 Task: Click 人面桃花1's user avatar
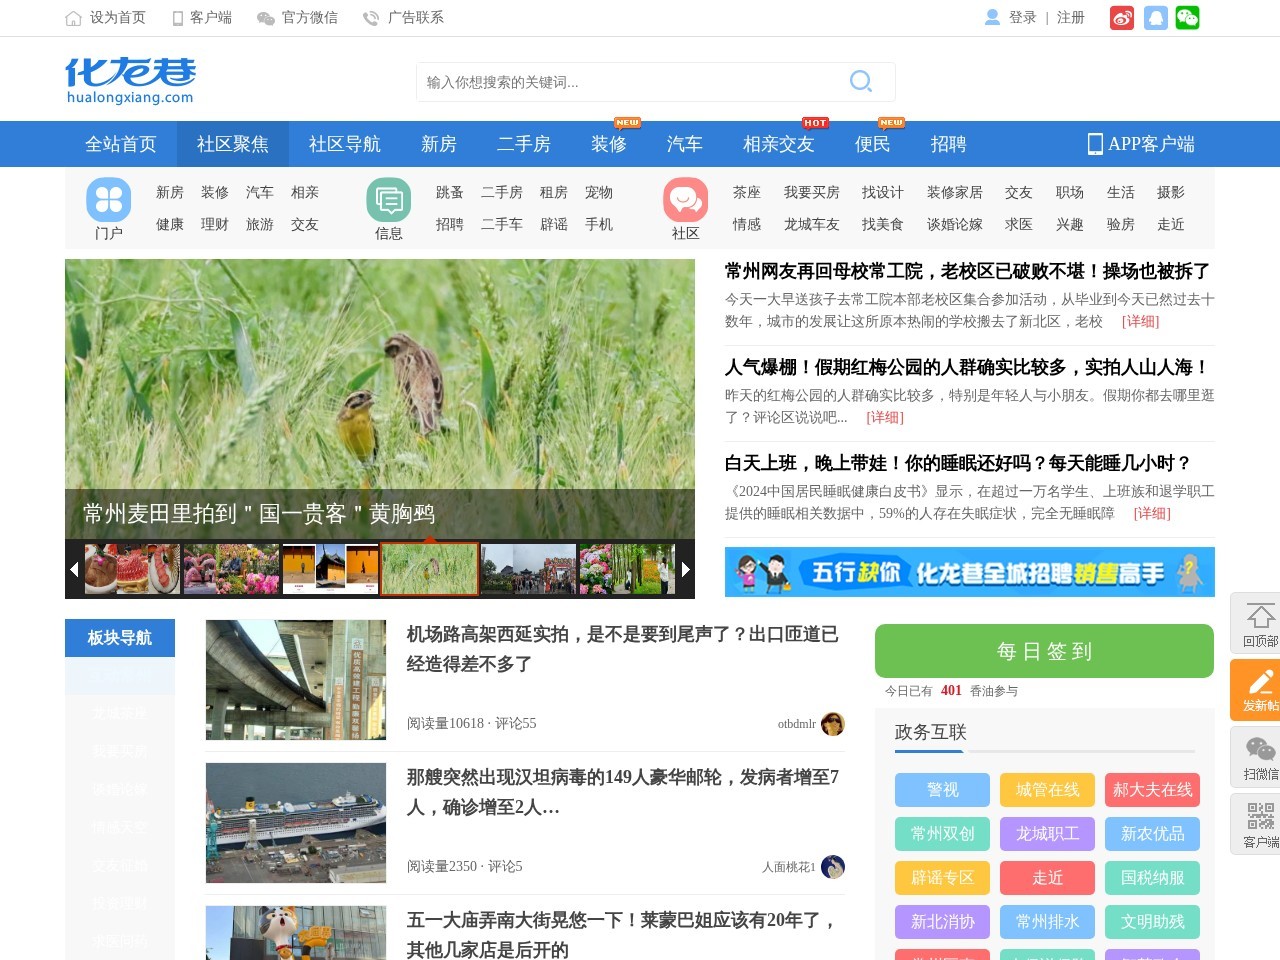point(833,867)
